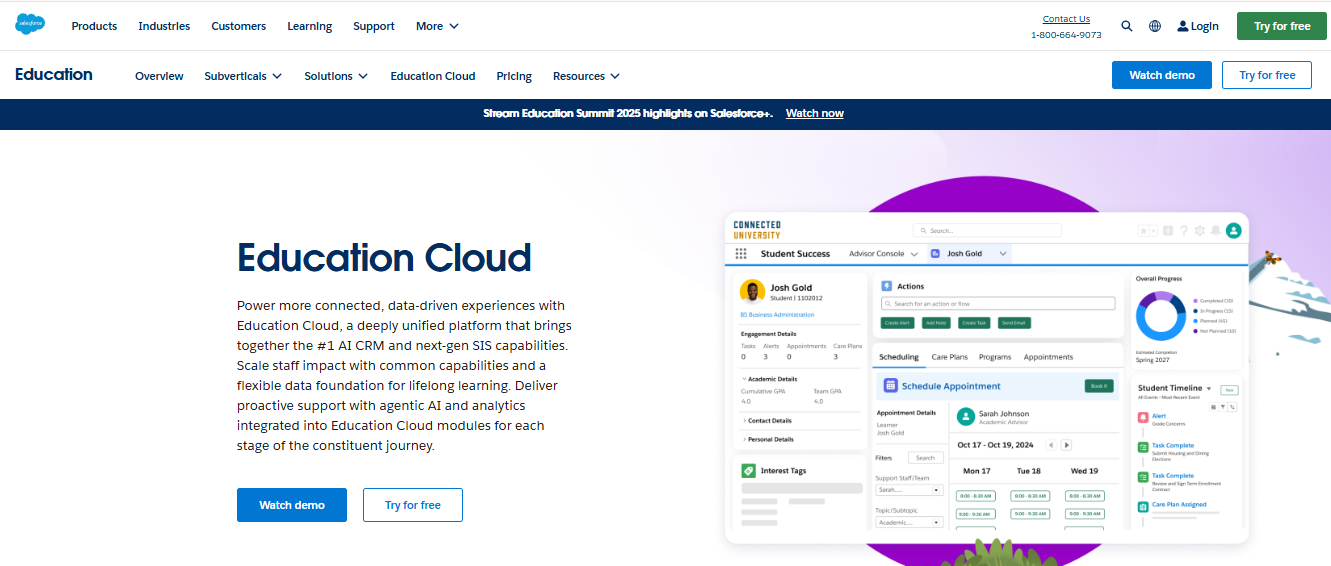Switch to the Care Plans tab
1331x566 pixels.
949,357
